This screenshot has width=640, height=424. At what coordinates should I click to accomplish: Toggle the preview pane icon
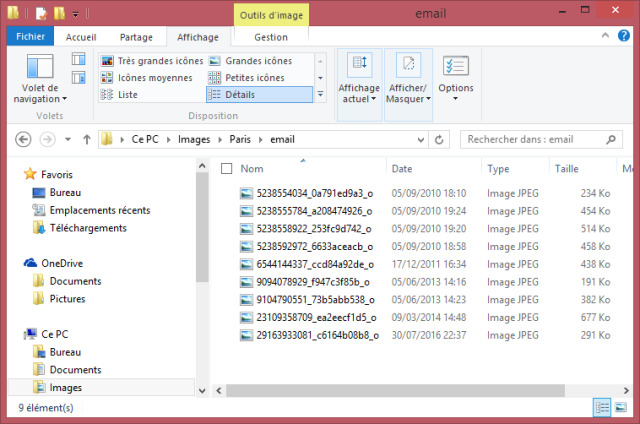78,59
